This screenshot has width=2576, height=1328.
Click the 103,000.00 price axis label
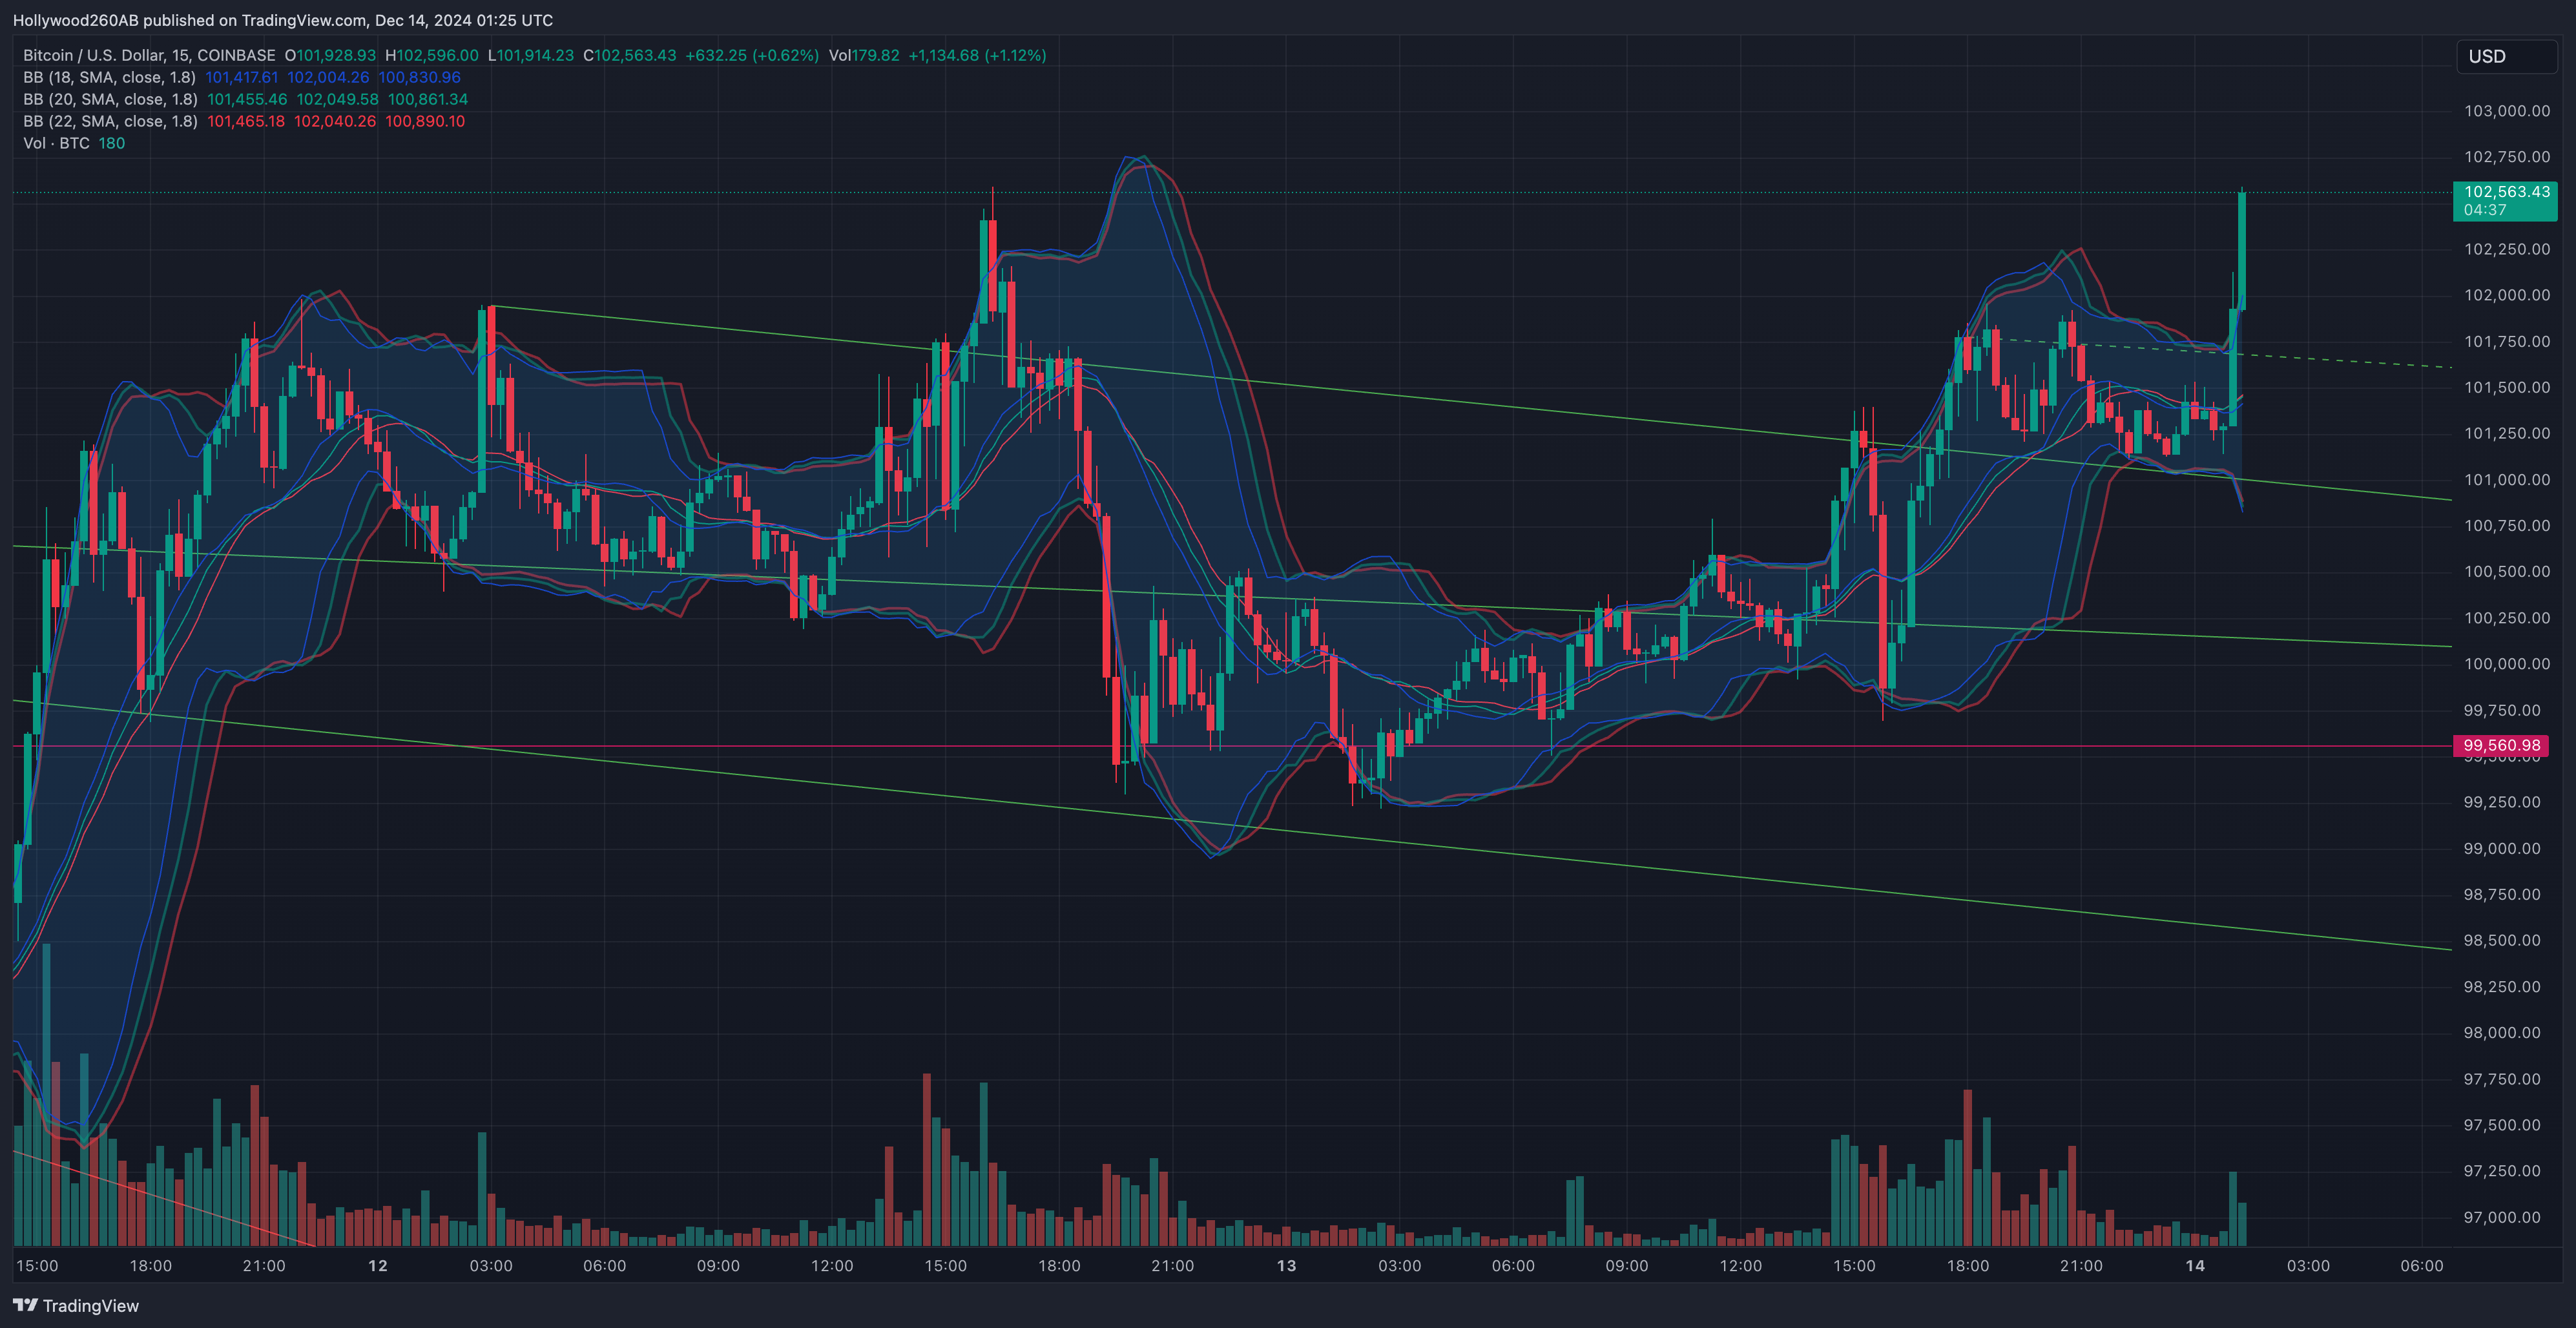tap(2506, 111)
